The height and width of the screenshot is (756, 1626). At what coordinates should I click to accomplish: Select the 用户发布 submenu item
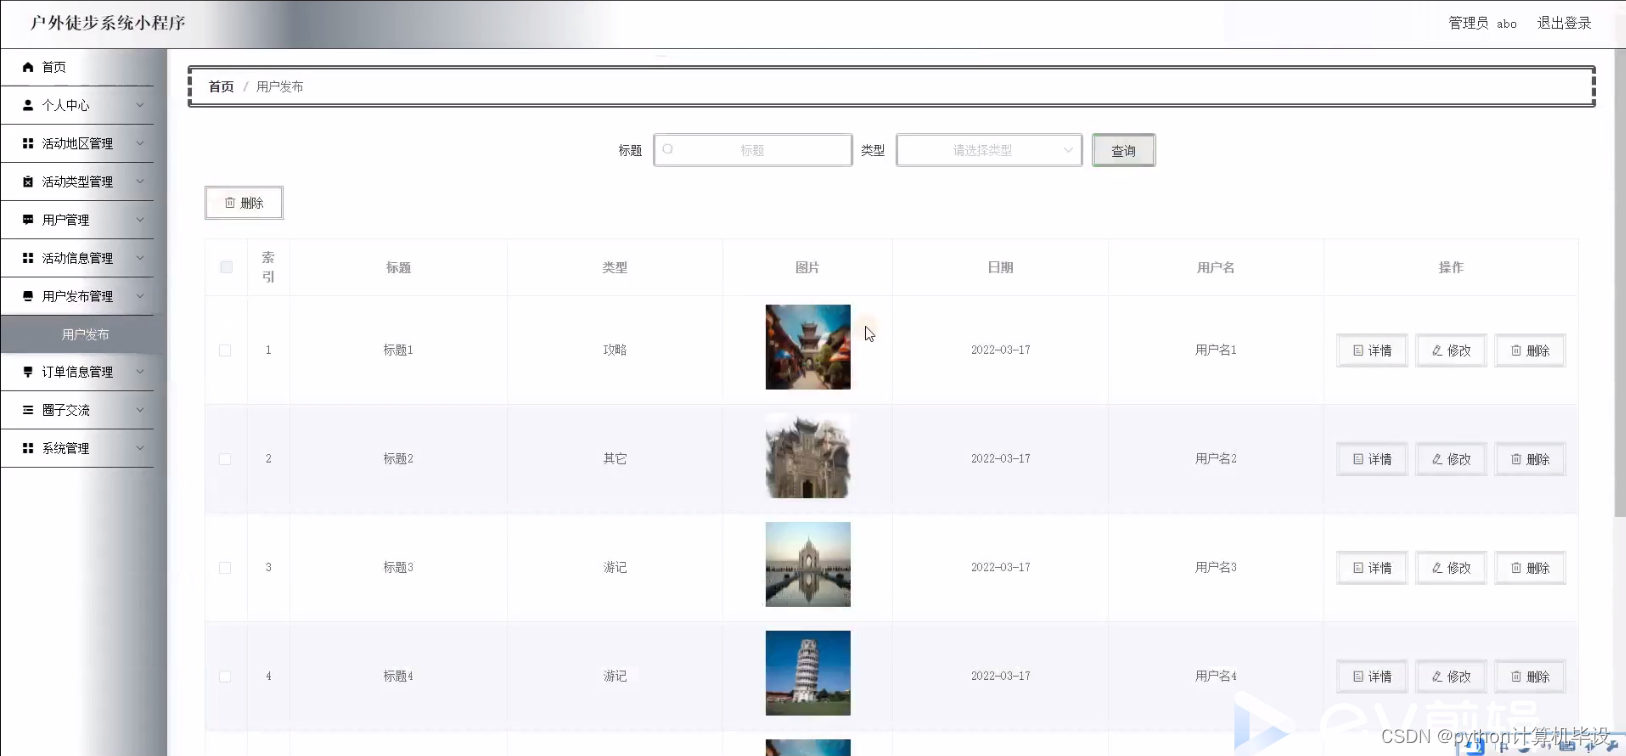click(x=84, y=334)
